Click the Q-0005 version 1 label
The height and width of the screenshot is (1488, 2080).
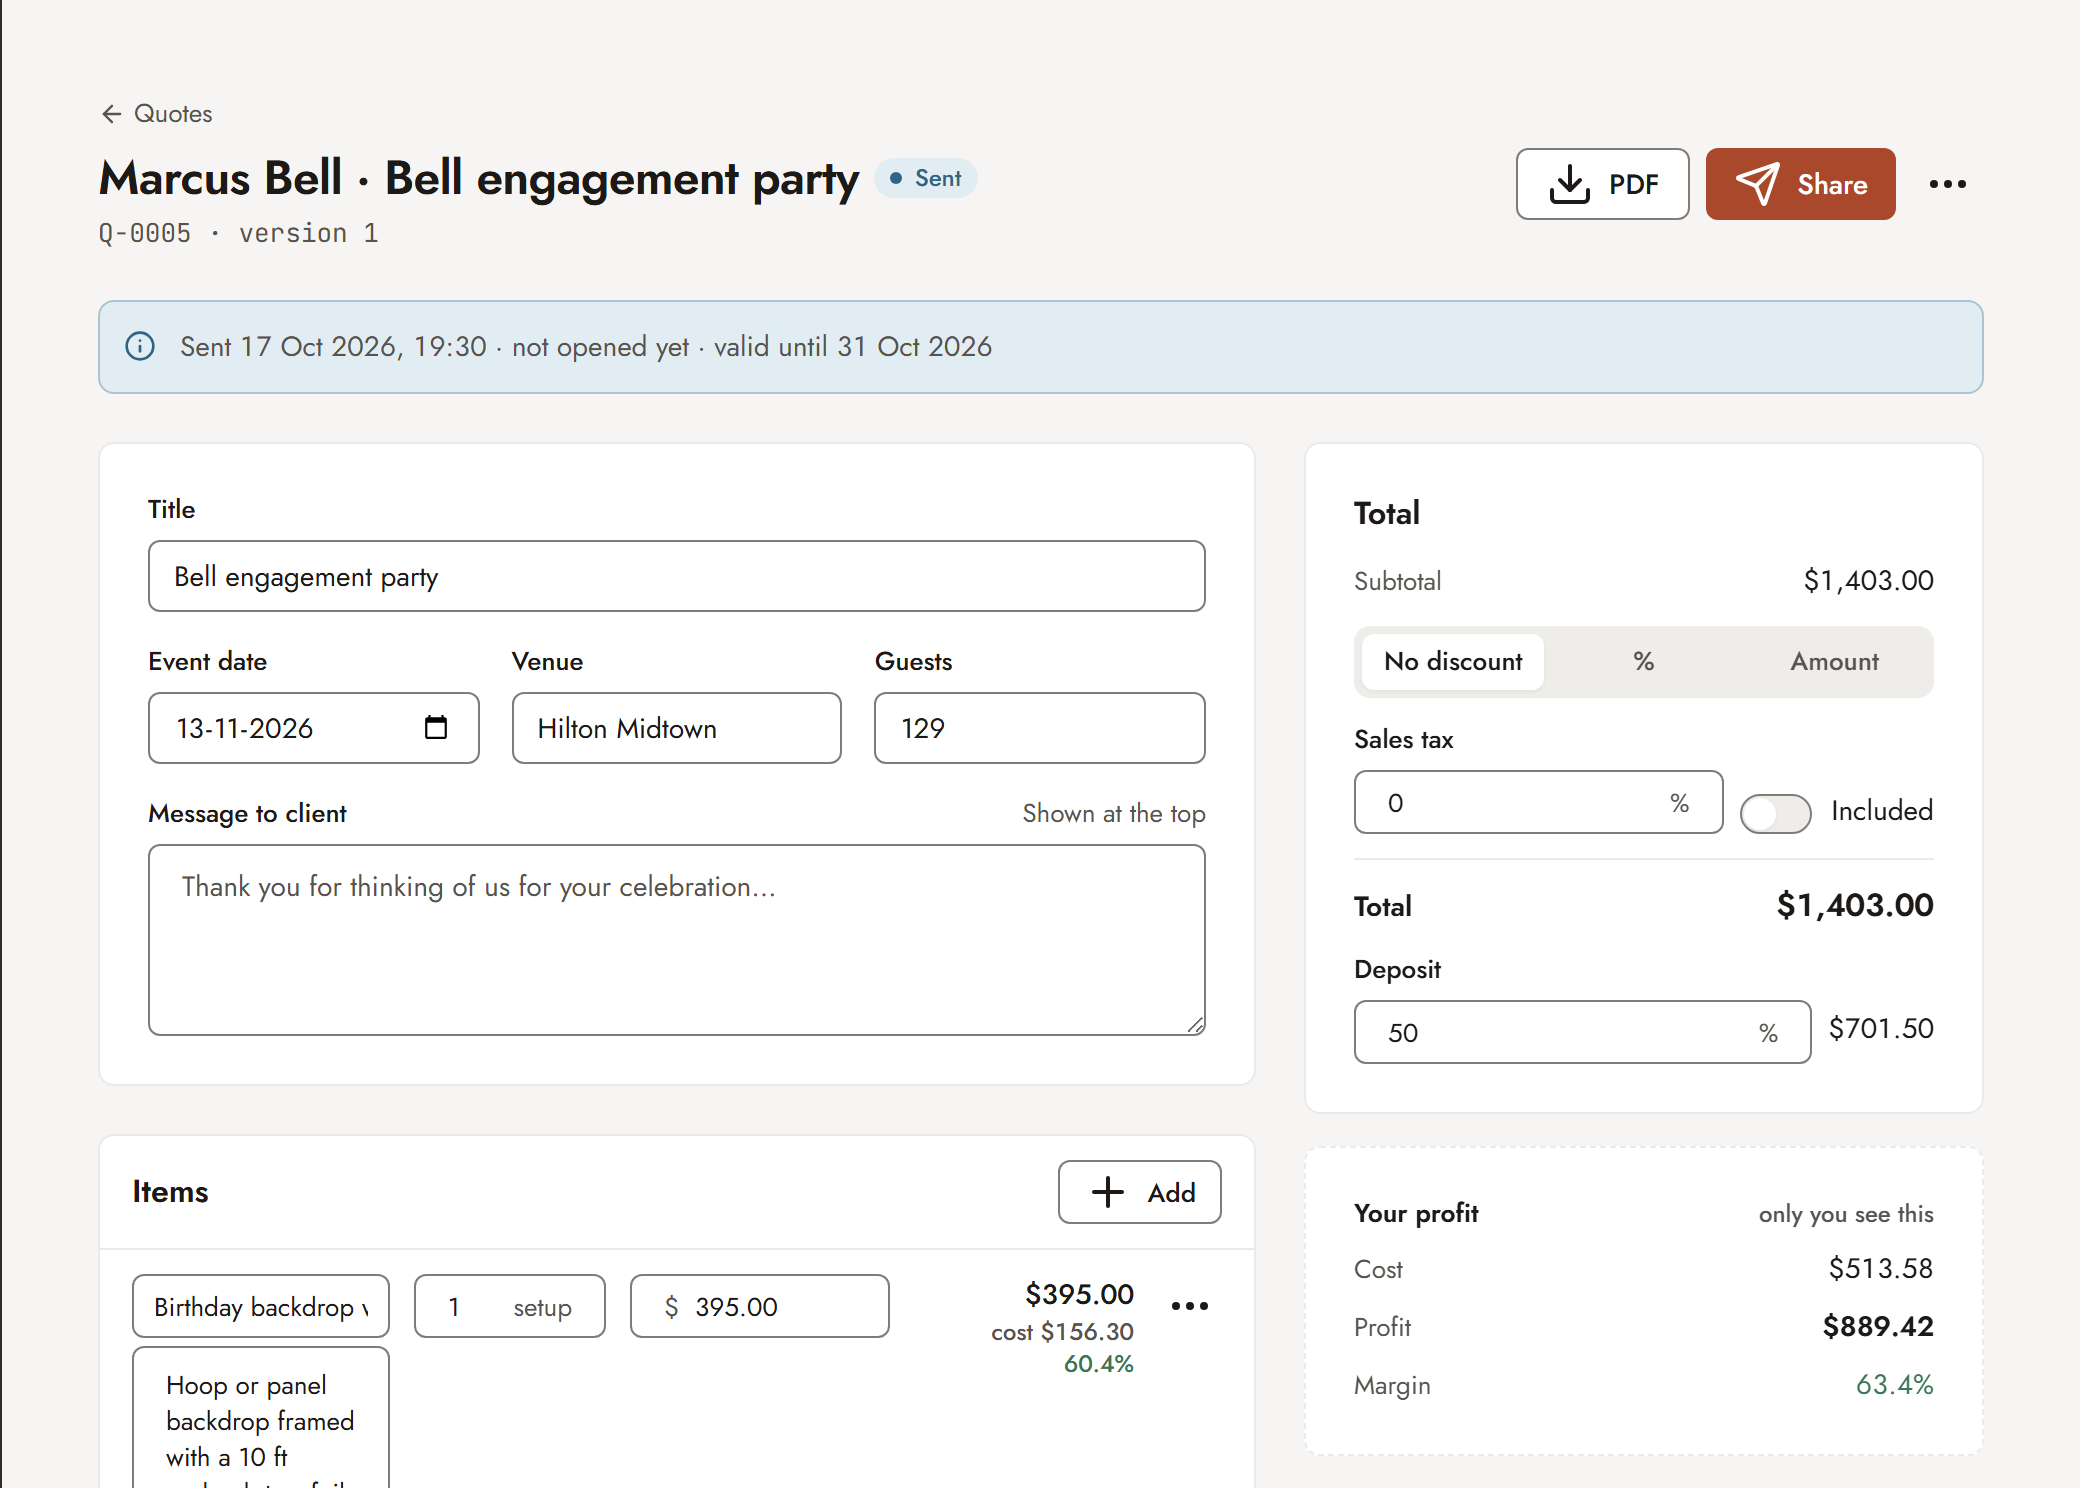[x=239, y=233]
